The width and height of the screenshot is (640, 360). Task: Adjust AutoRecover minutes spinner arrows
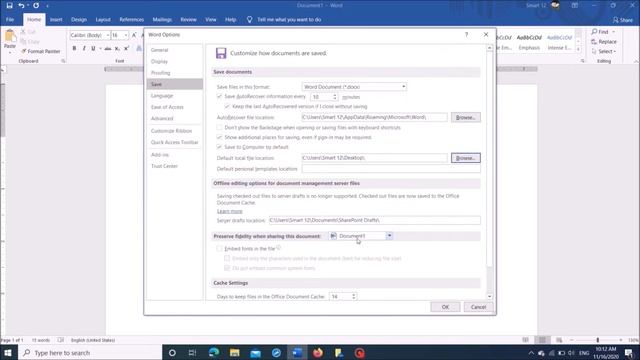335,97
